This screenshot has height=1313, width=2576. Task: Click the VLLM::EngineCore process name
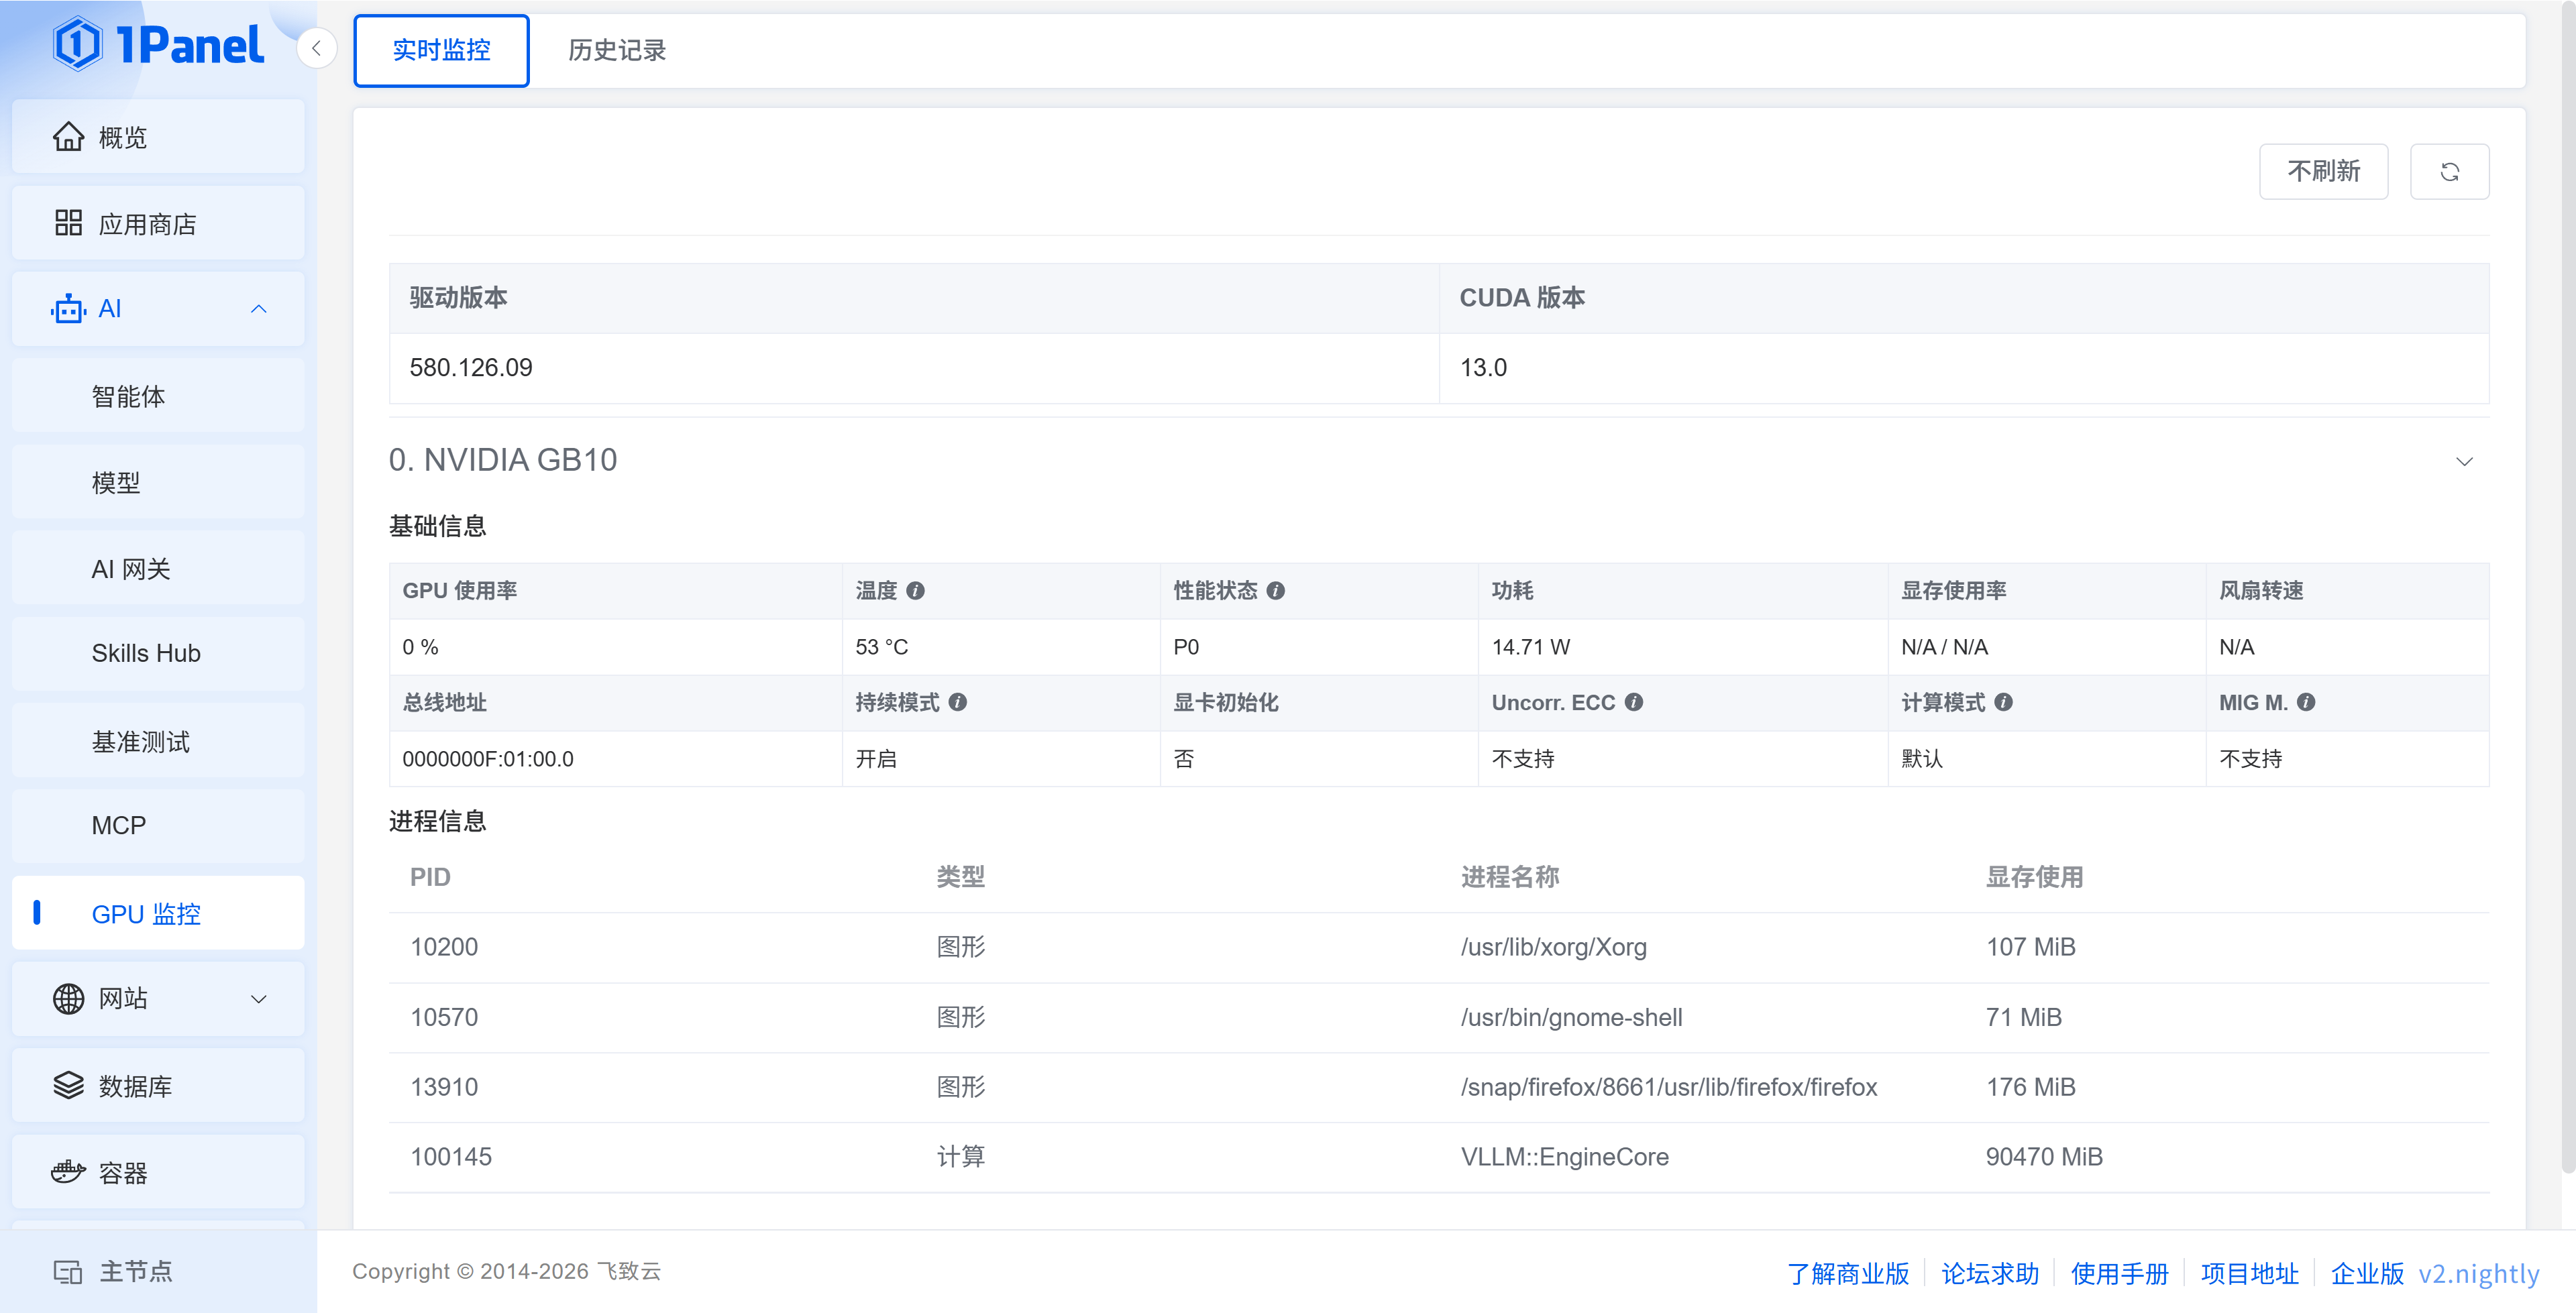1565,1157
